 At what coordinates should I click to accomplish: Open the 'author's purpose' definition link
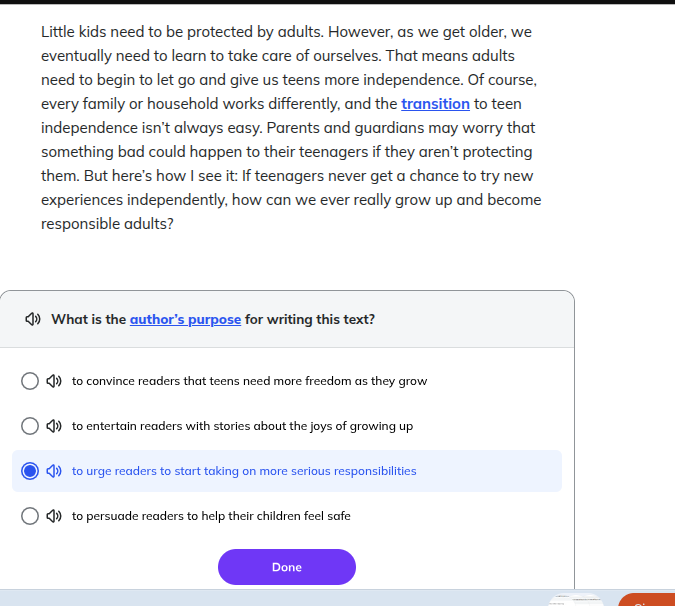(x=185, y=320)
